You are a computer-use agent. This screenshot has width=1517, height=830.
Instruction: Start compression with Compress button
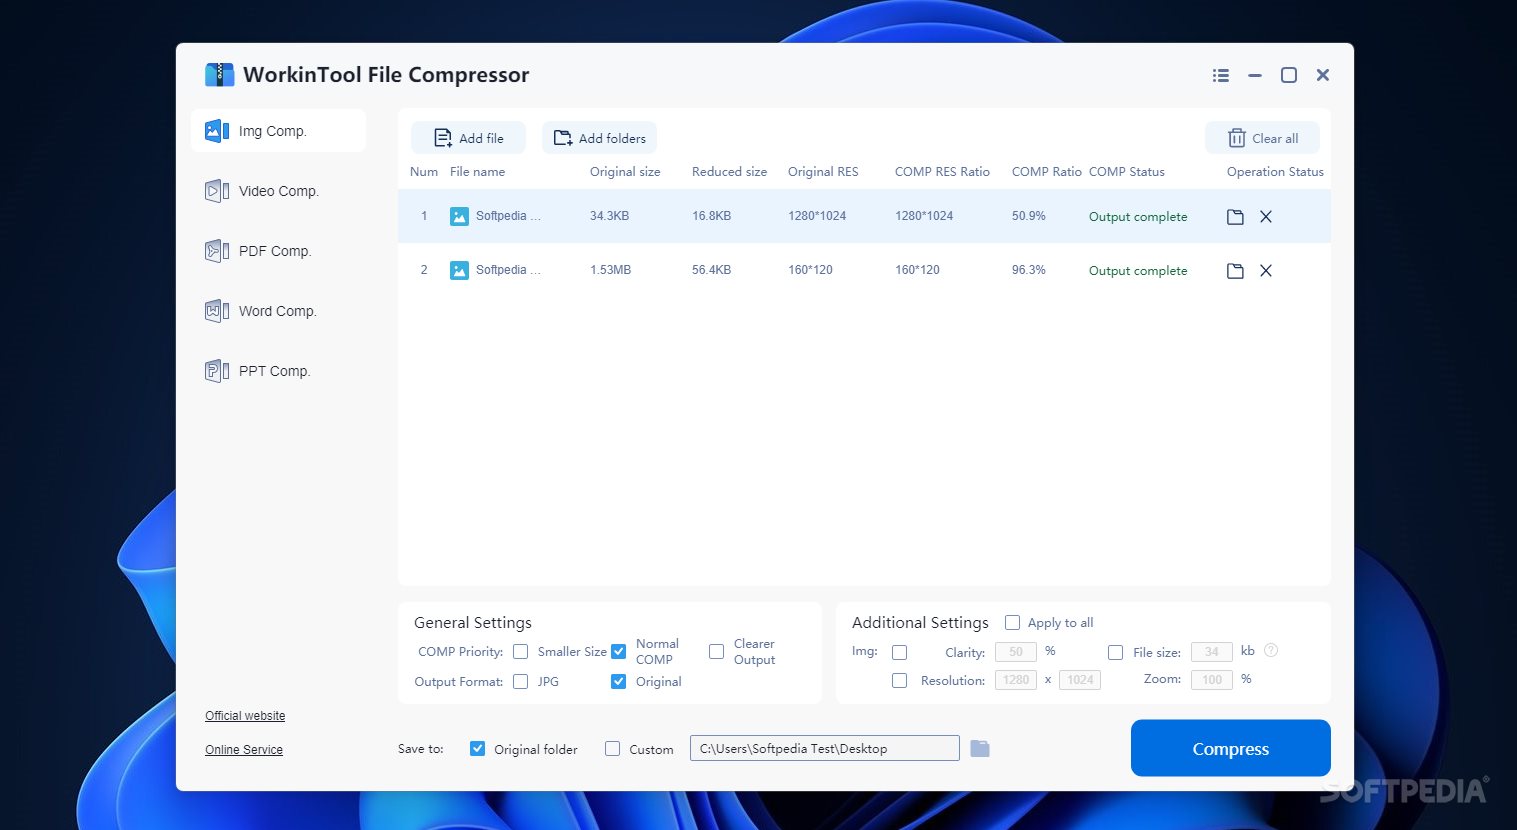(x=1230, y=748)
